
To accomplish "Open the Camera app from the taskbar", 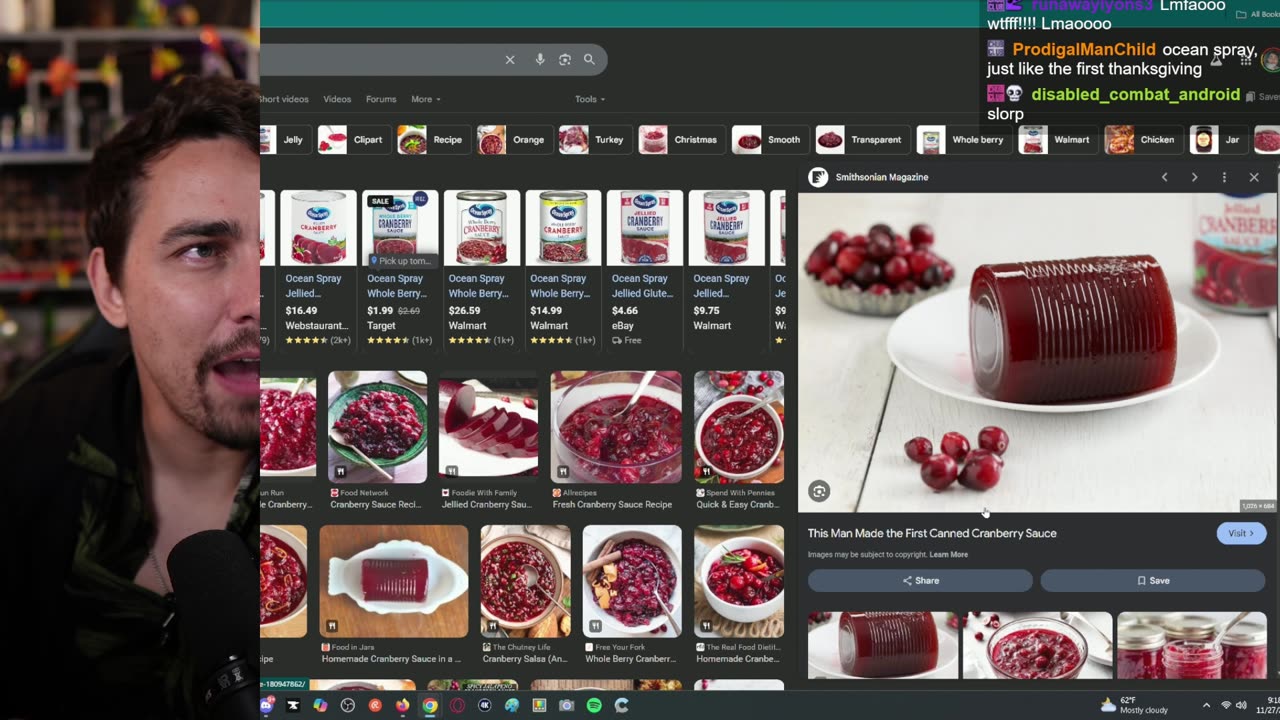I will click(x=566, y=705).
